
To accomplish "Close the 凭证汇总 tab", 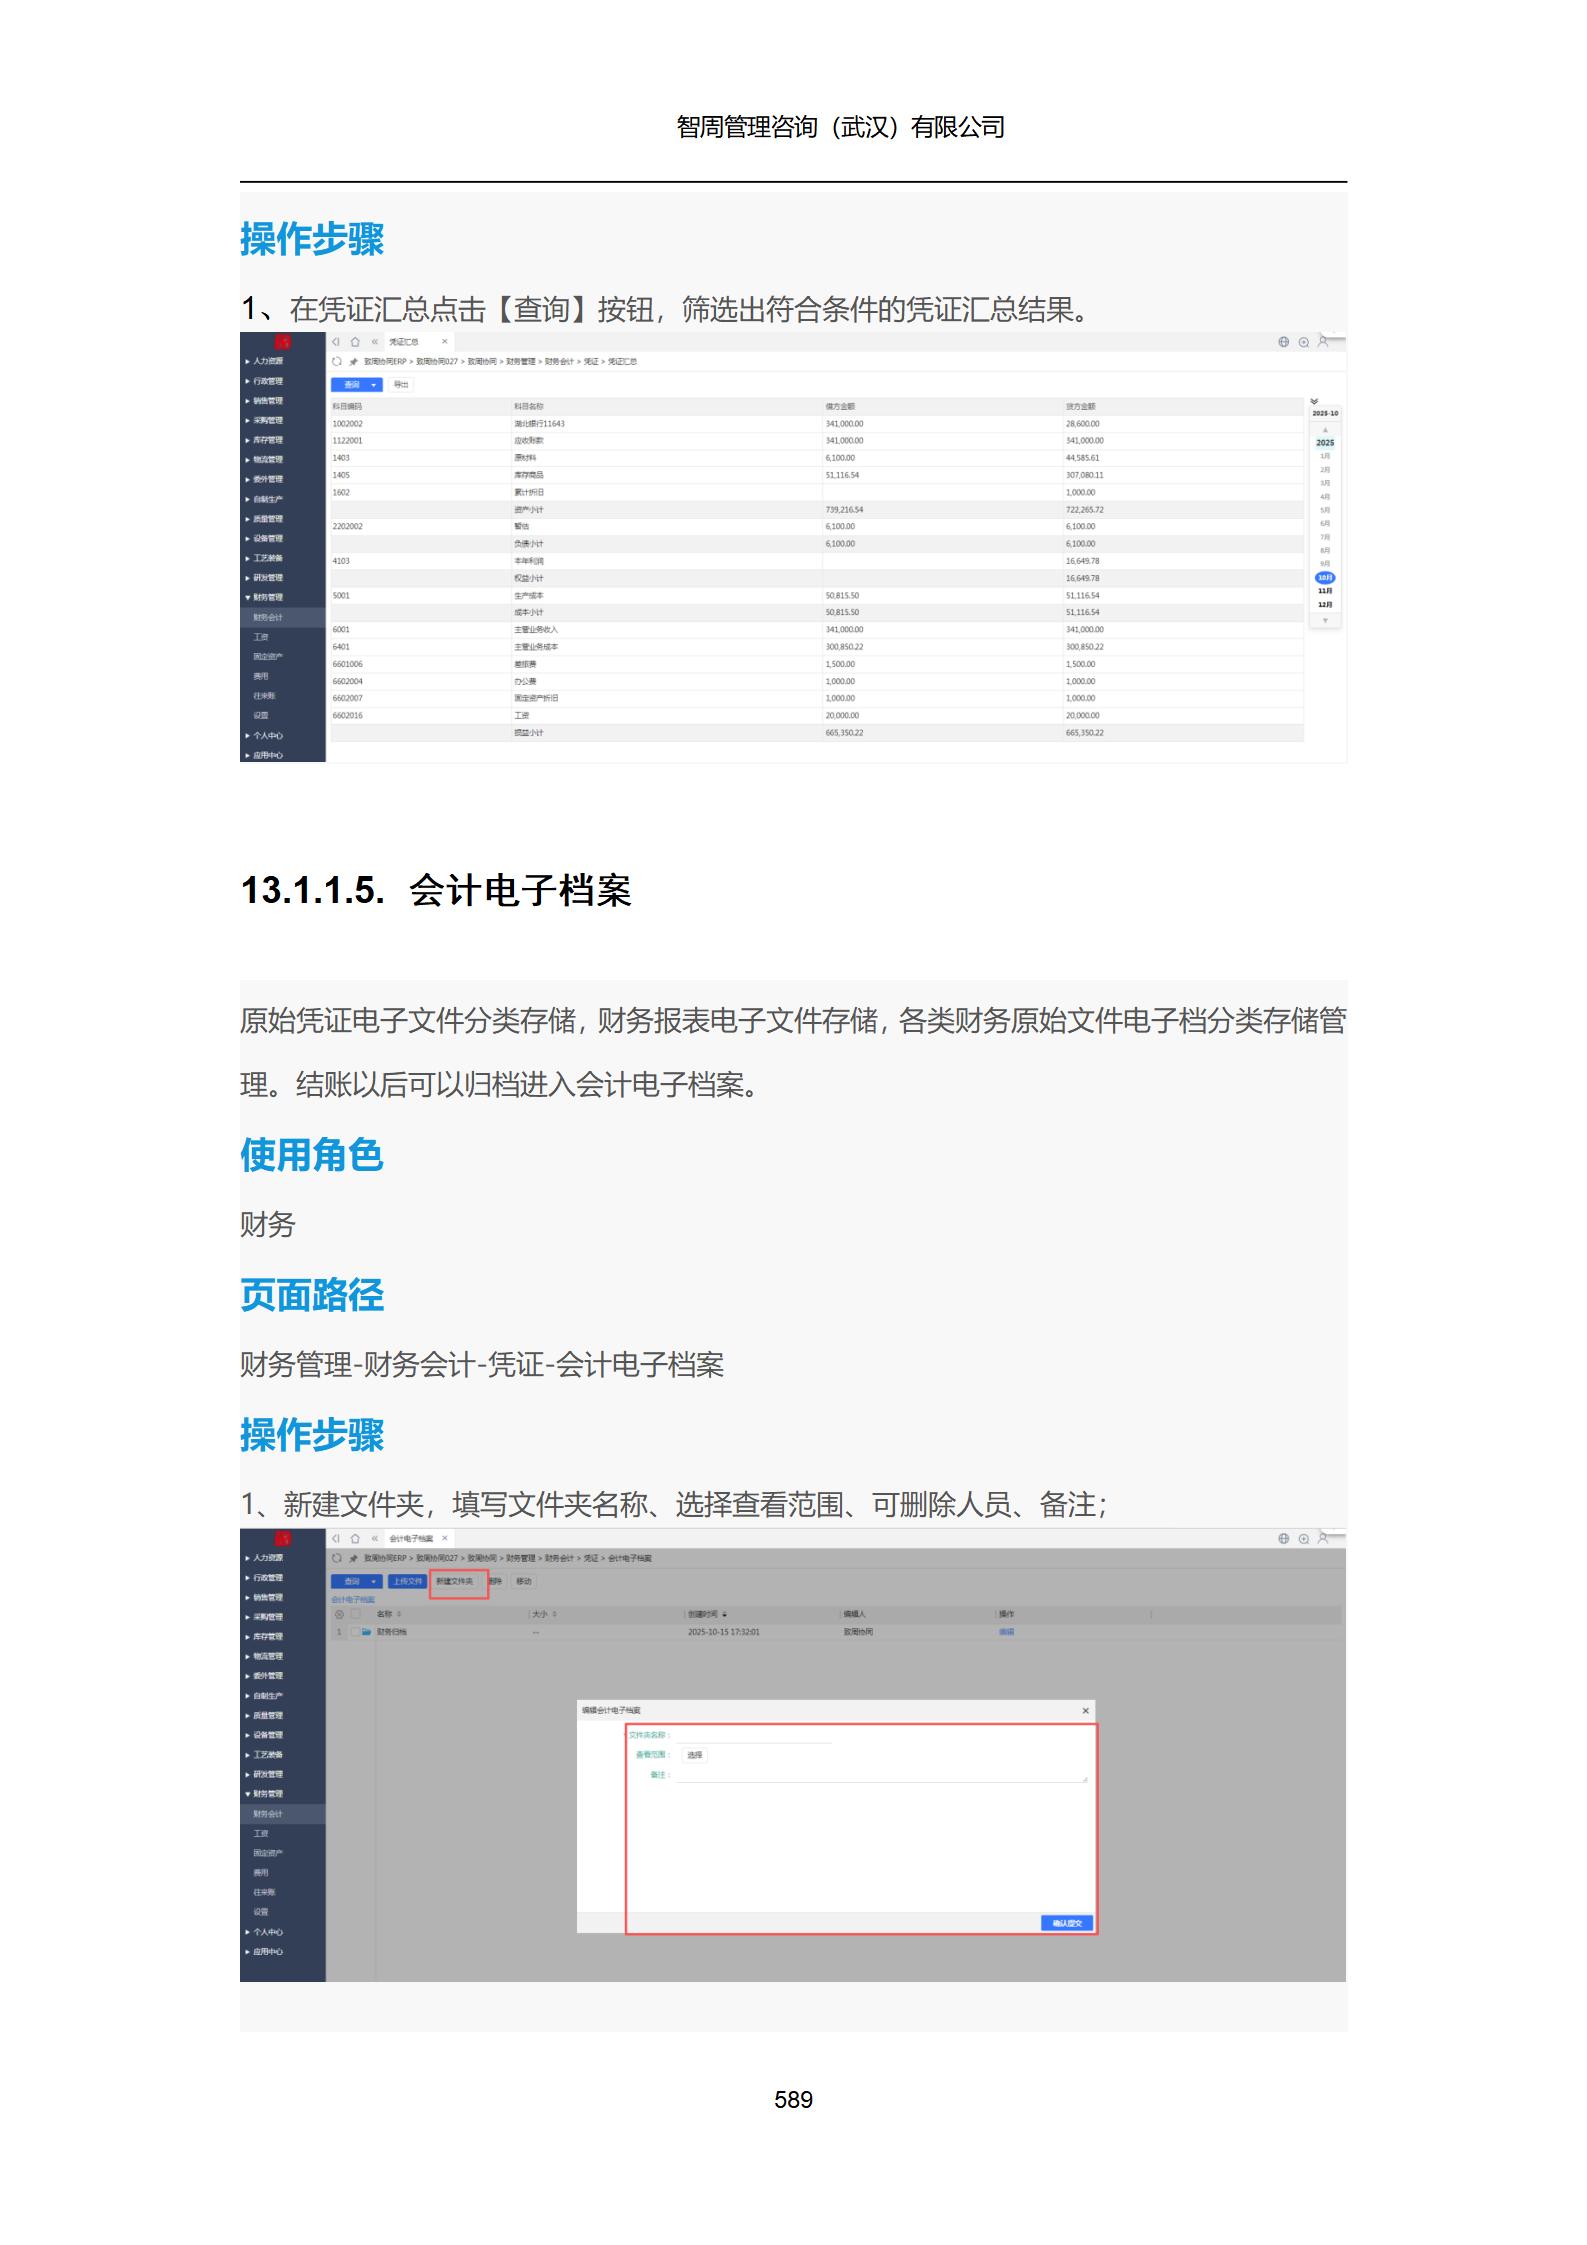I will [445, 342].
